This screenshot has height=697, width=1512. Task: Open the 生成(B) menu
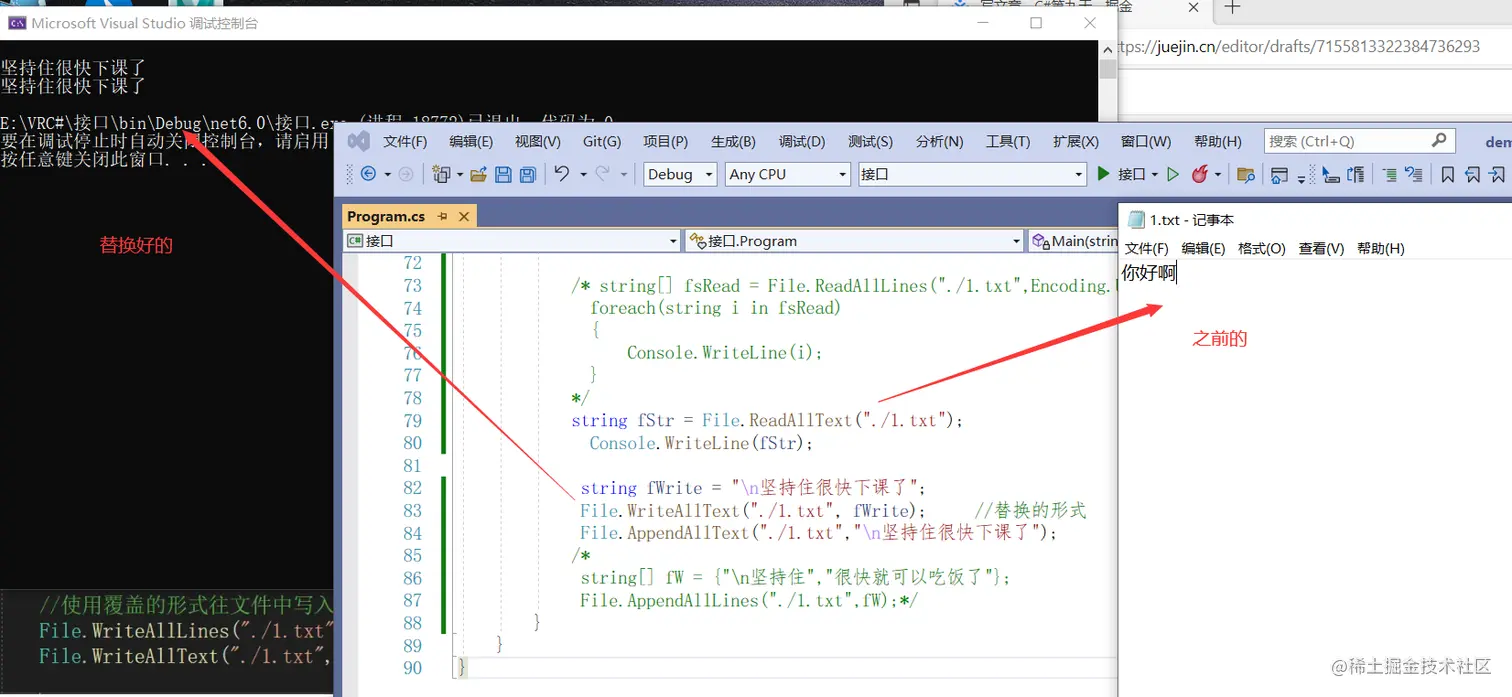click(x=733, y=142)
